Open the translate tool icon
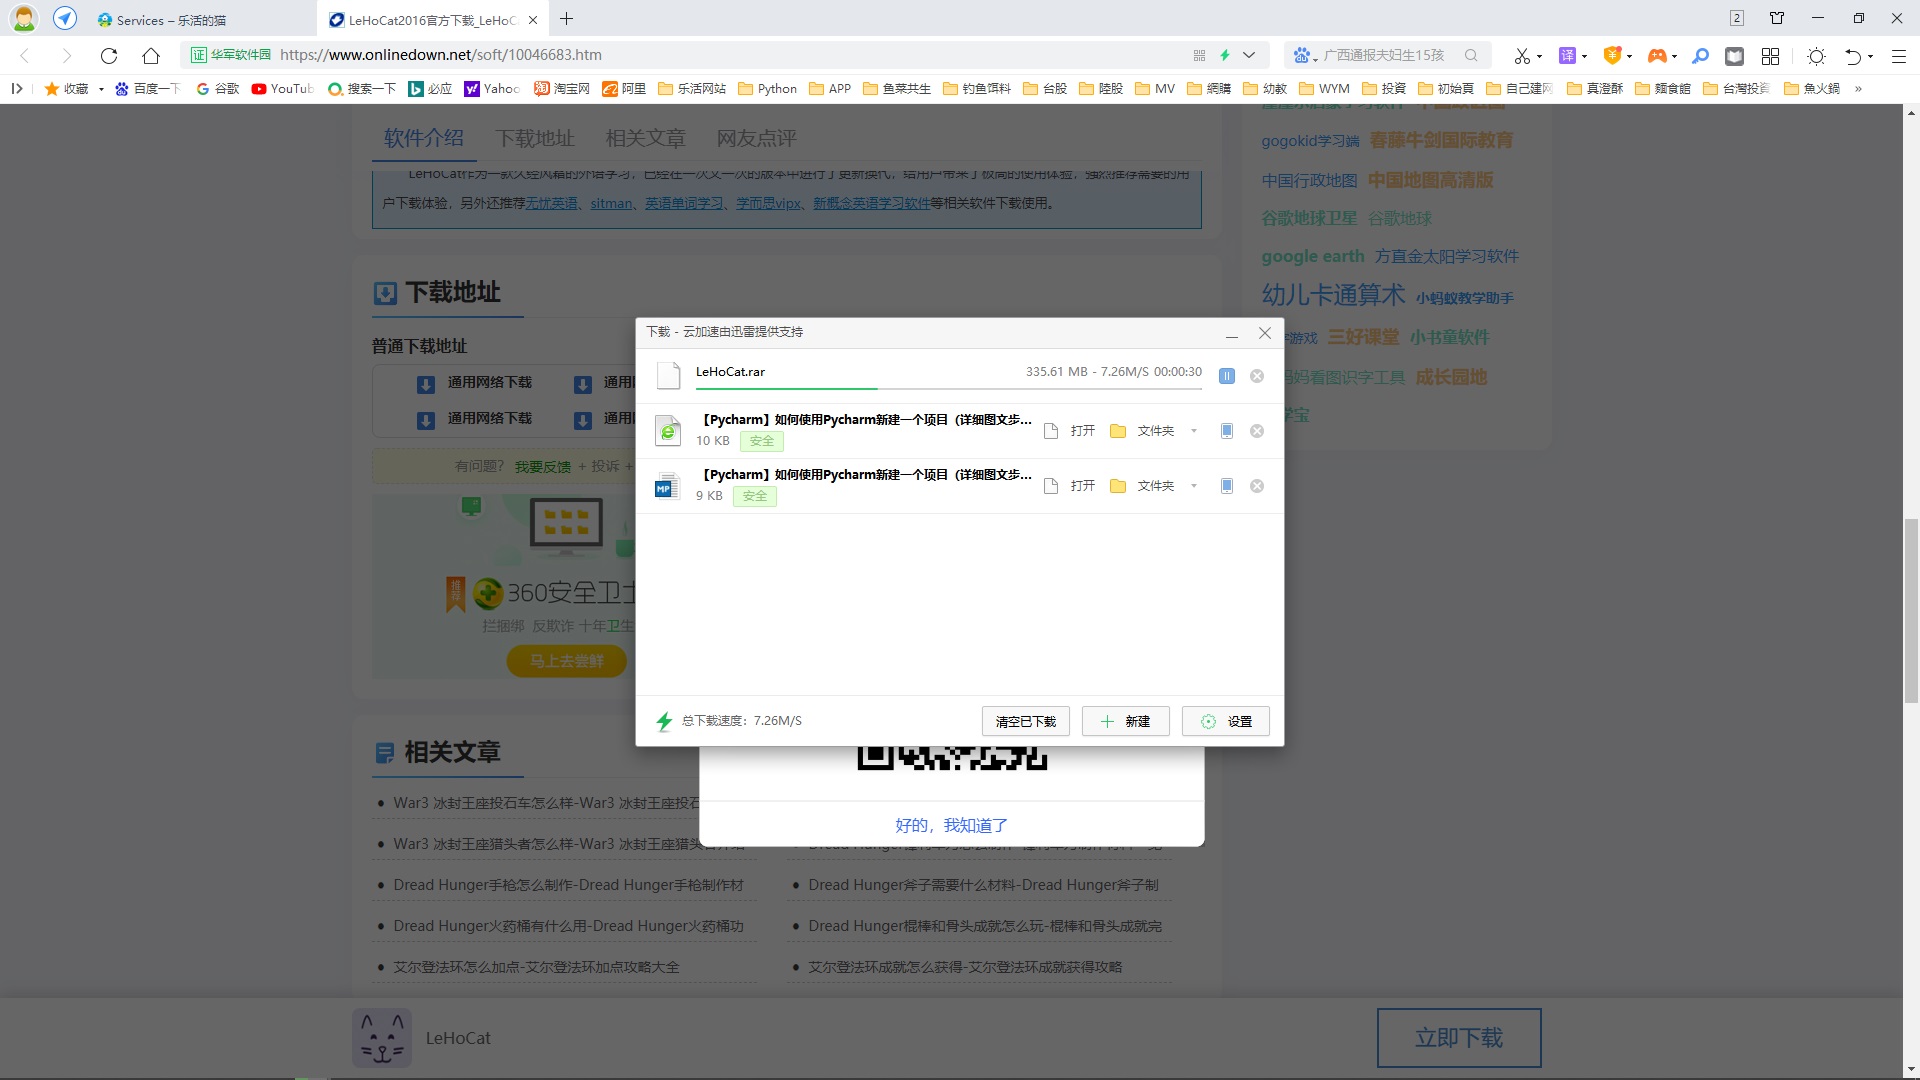Image resolution: width=1920 pixels, height=1080 pixels. 1567,56
